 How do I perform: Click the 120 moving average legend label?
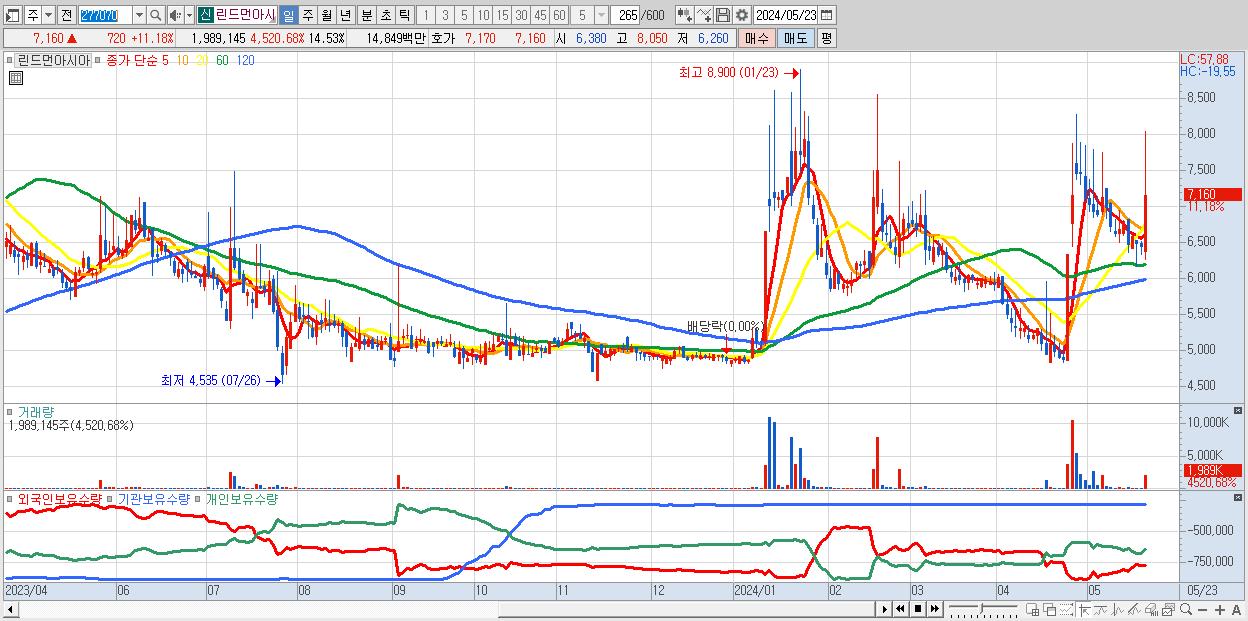tap(245, 60)
